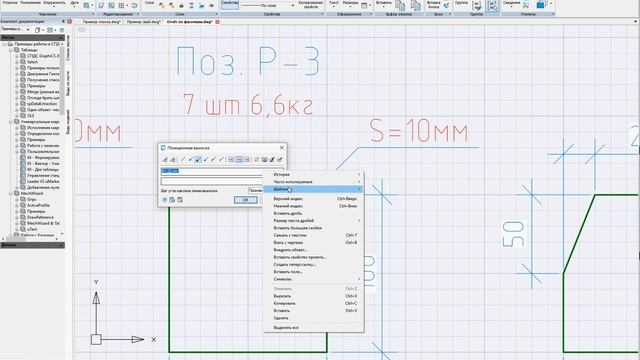Choose Взять с чертежа menu entry
The height and width of the screenshot is (360, 640).
click(x=313, y=242)
